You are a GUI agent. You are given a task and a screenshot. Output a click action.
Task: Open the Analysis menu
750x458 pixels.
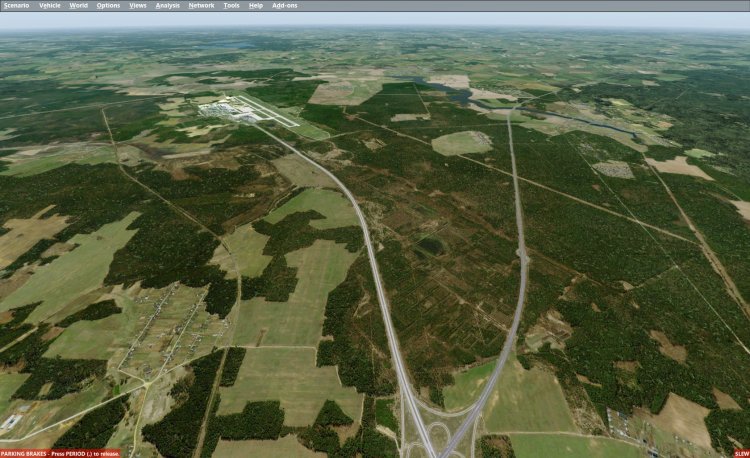click(168, 5)
